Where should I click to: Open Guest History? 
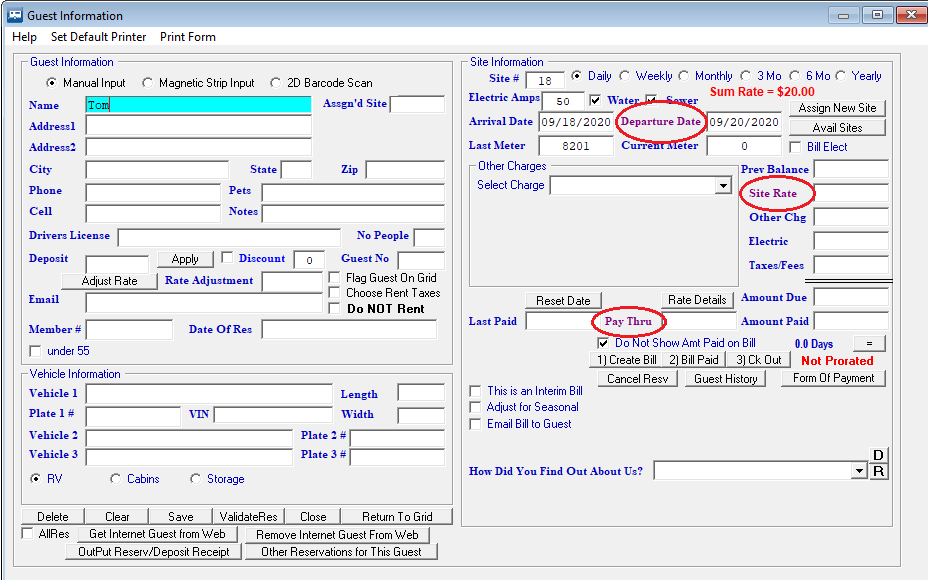(x=726, y=379)
